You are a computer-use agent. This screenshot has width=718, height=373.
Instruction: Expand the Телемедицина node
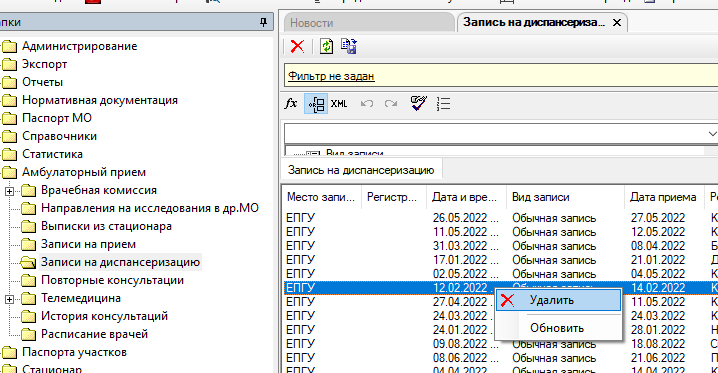click(x=9, y=299)
